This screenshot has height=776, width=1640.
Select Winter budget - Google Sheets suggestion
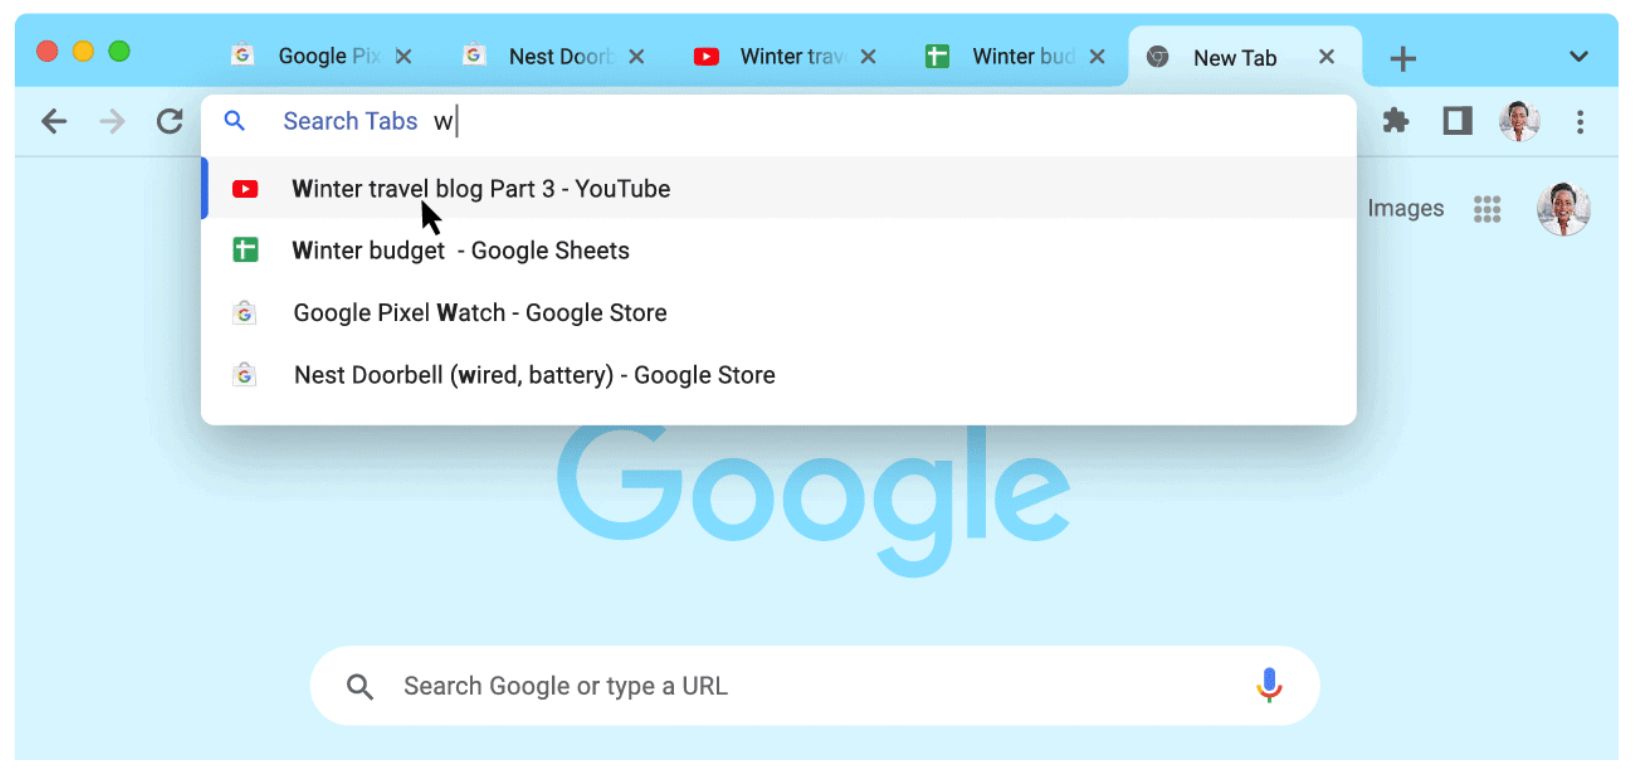[x=779, y=250]
